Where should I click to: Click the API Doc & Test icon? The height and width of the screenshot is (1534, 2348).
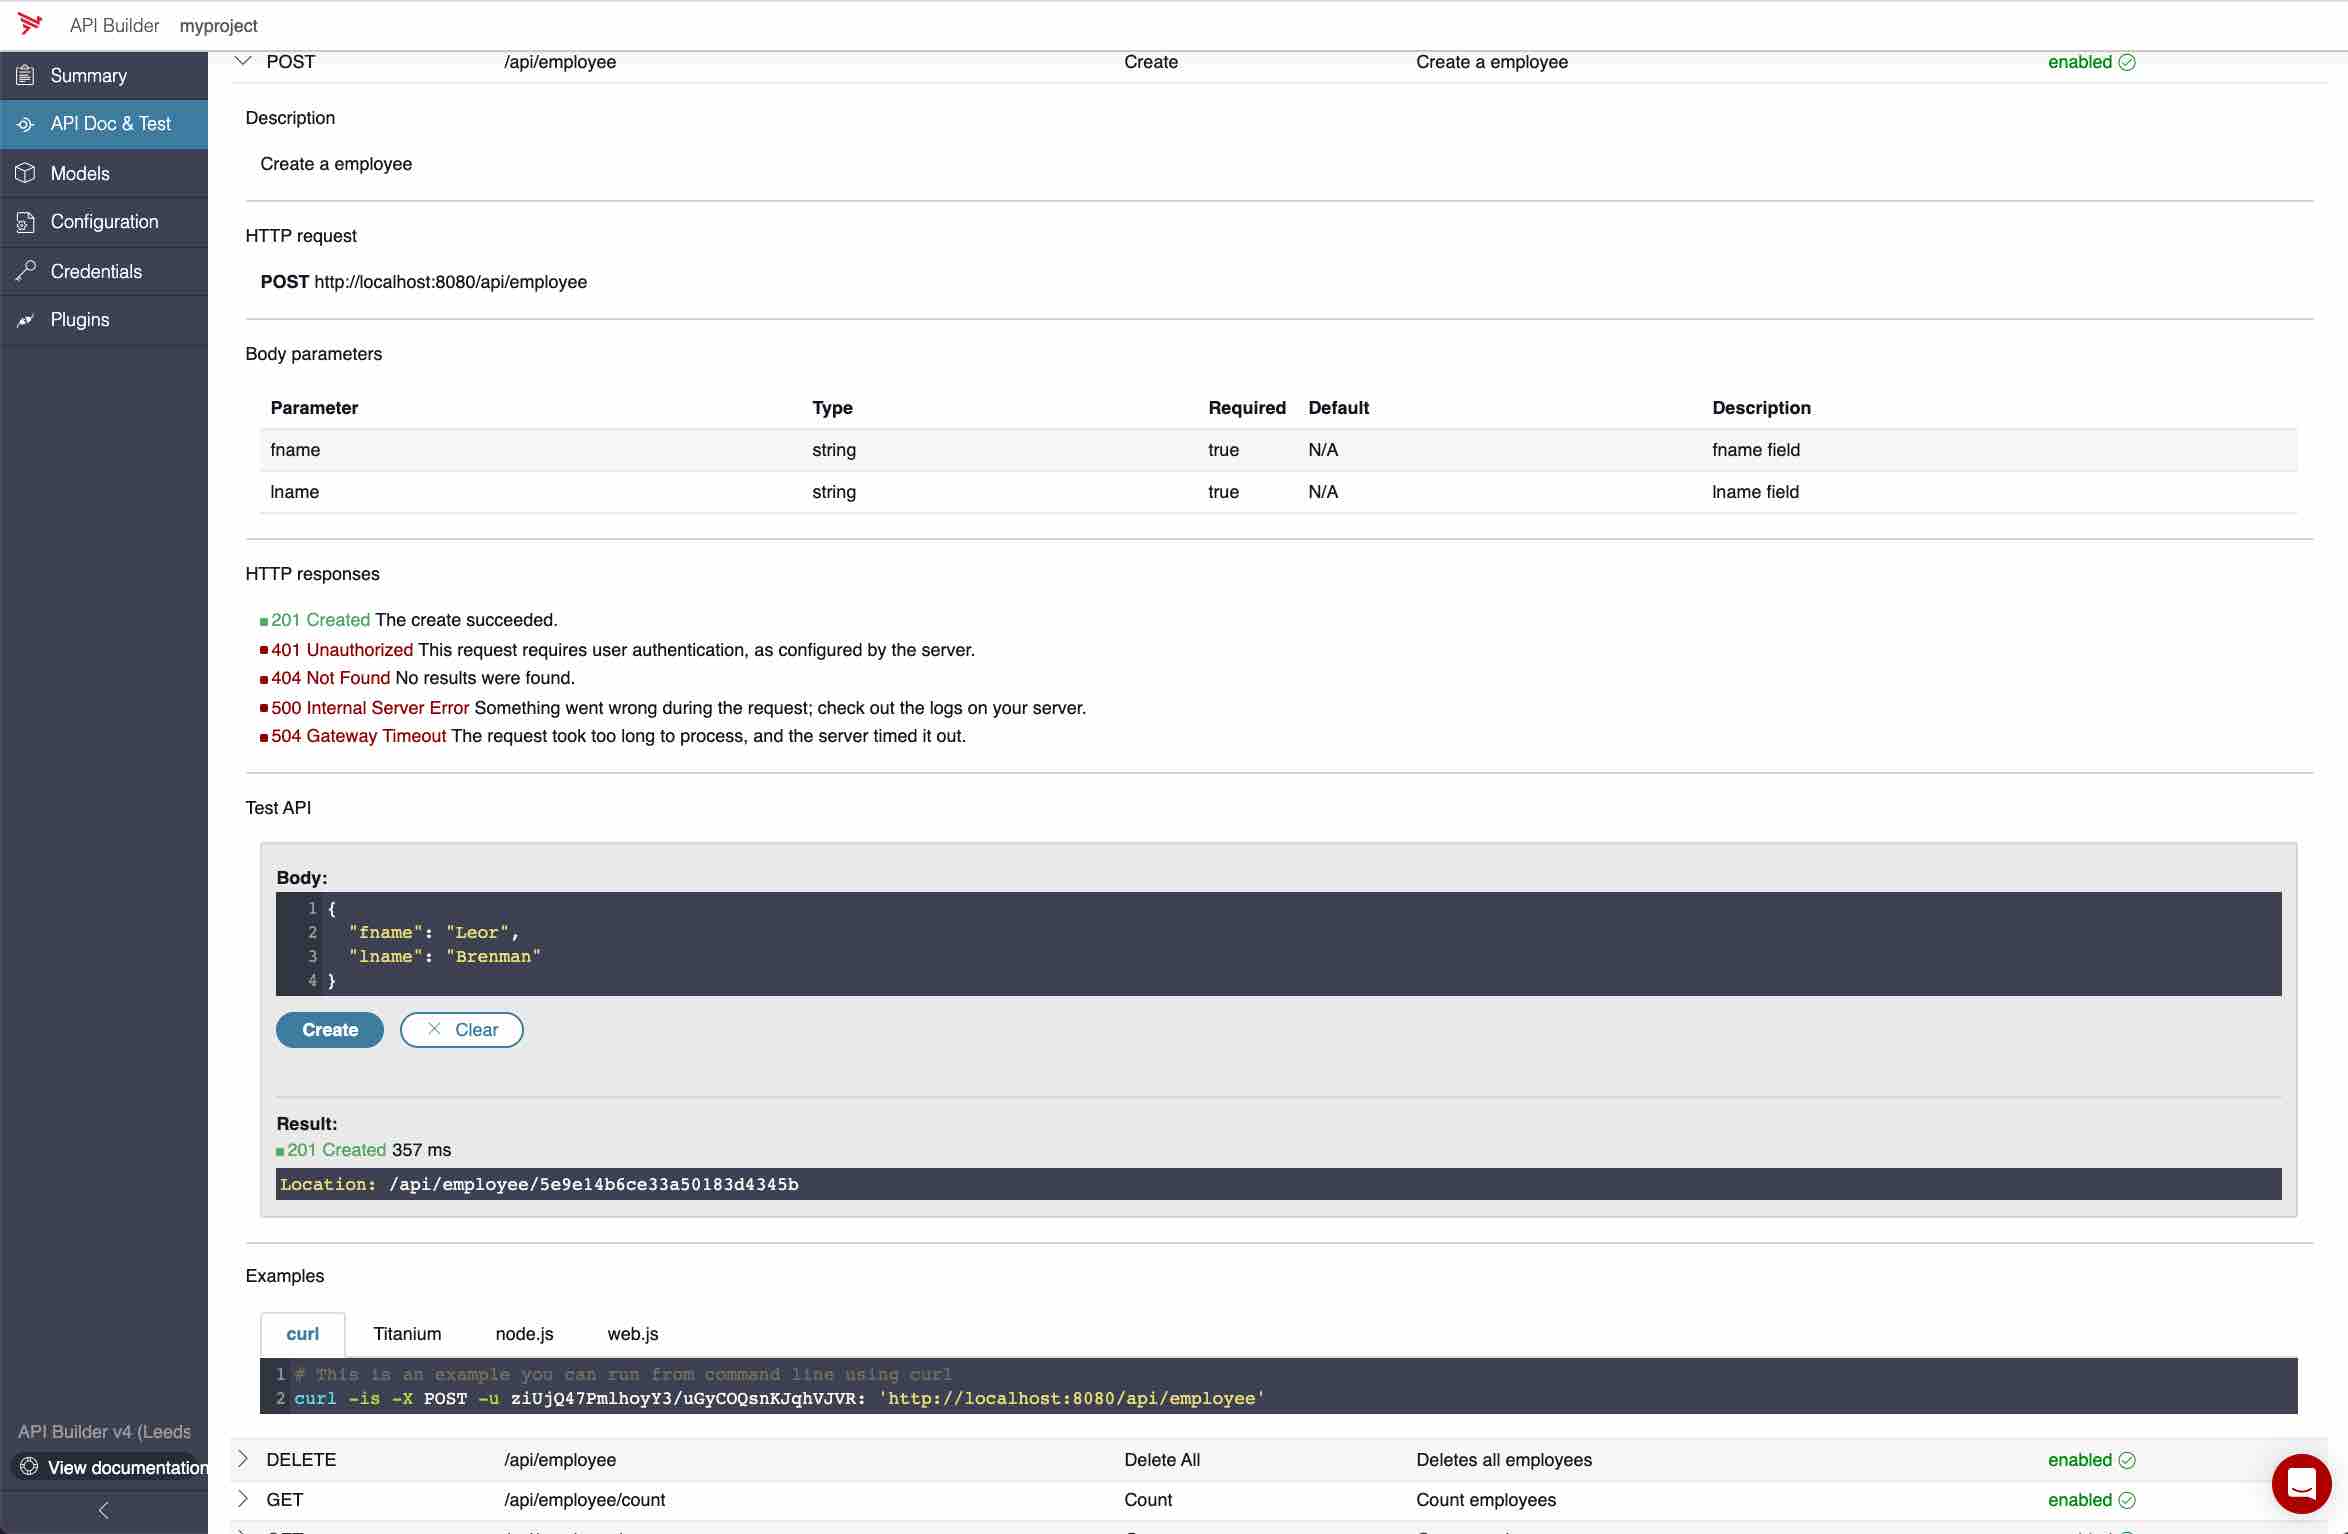click(x=26, y=124)
